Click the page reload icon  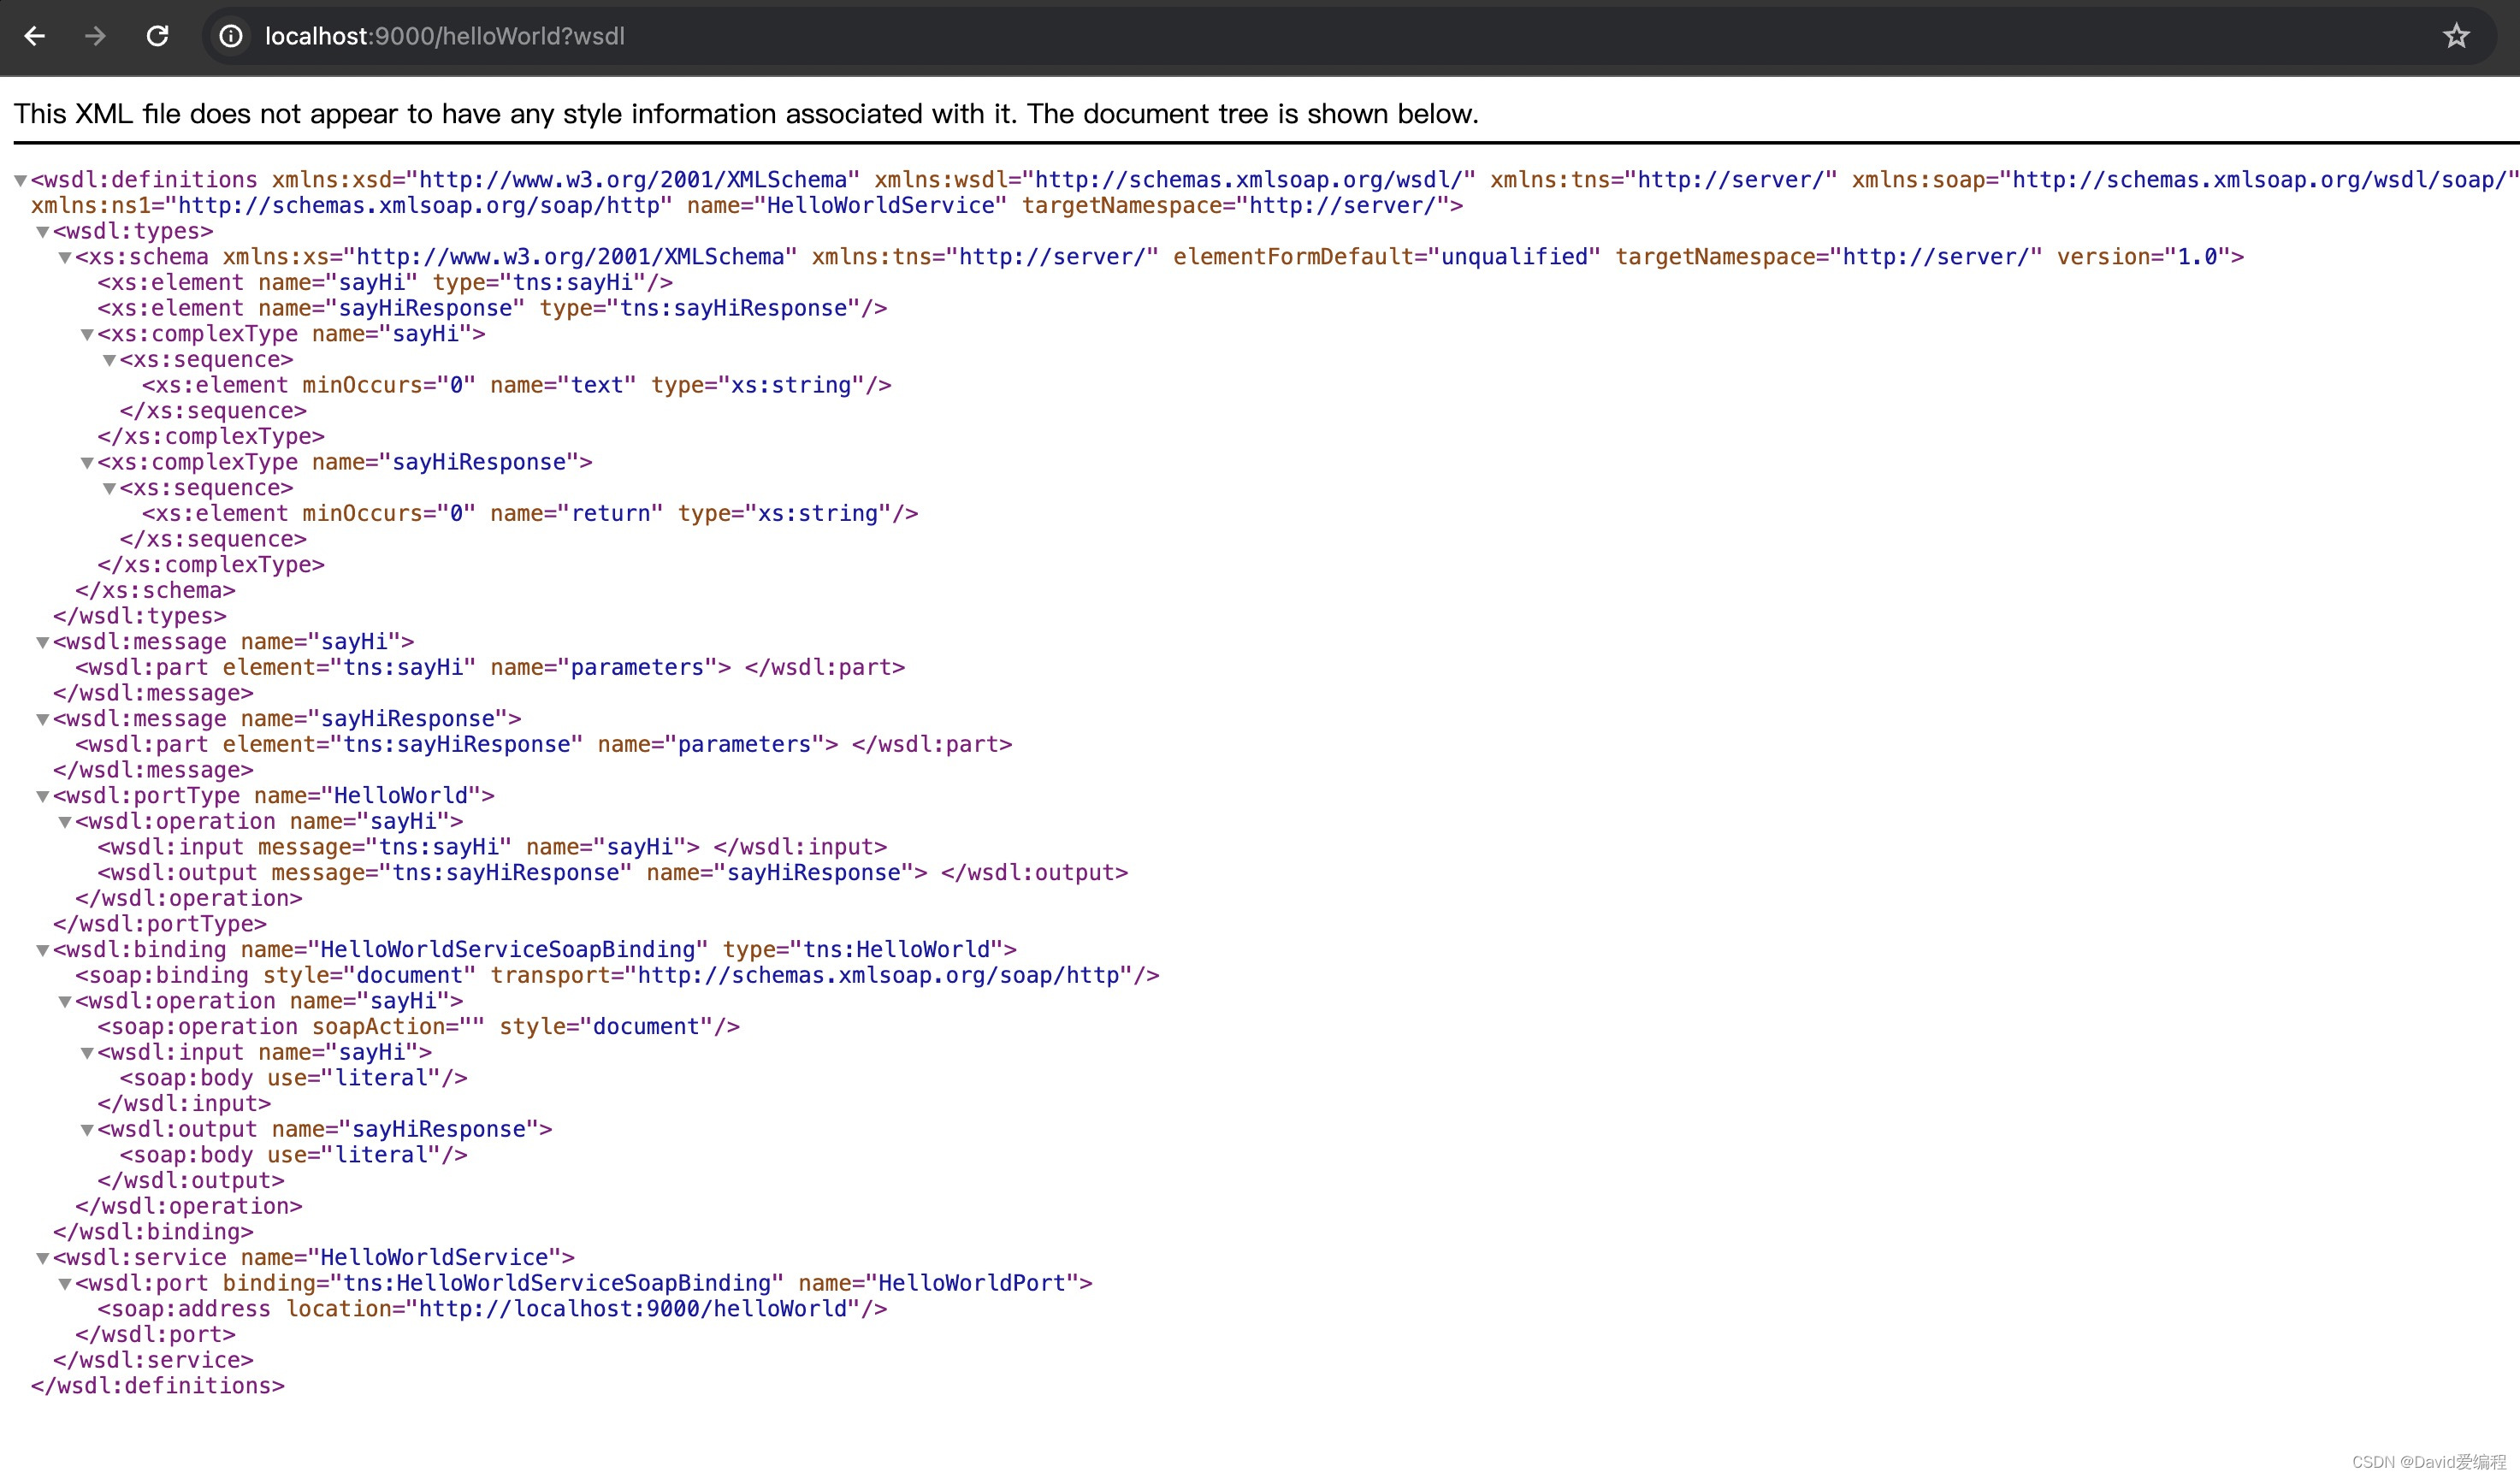157,35
